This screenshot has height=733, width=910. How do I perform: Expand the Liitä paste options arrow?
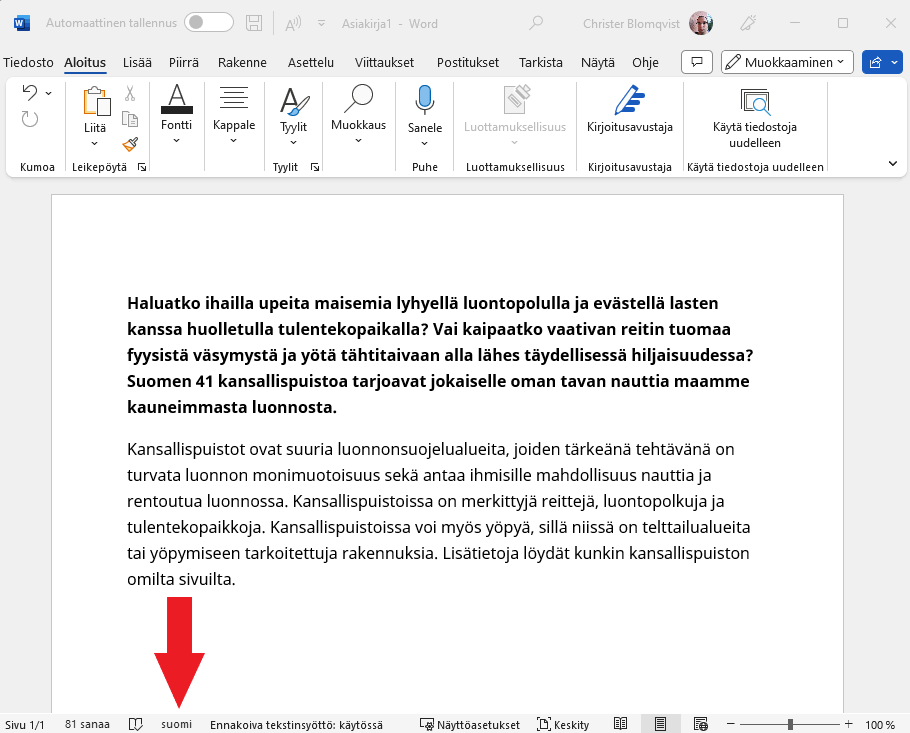[95, 143]
